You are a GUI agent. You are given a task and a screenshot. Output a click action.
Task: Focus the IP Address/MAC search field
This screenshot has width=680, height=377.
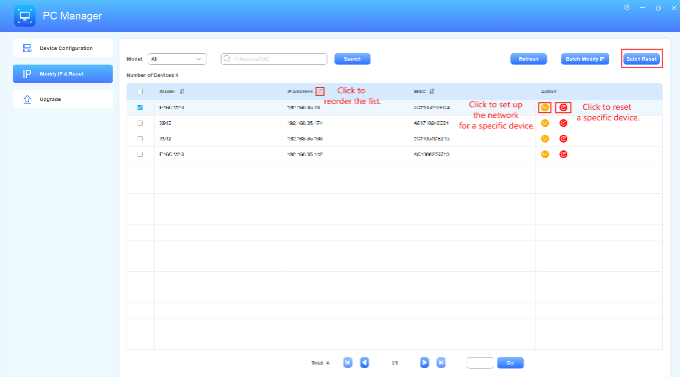[x=274, y=59]
